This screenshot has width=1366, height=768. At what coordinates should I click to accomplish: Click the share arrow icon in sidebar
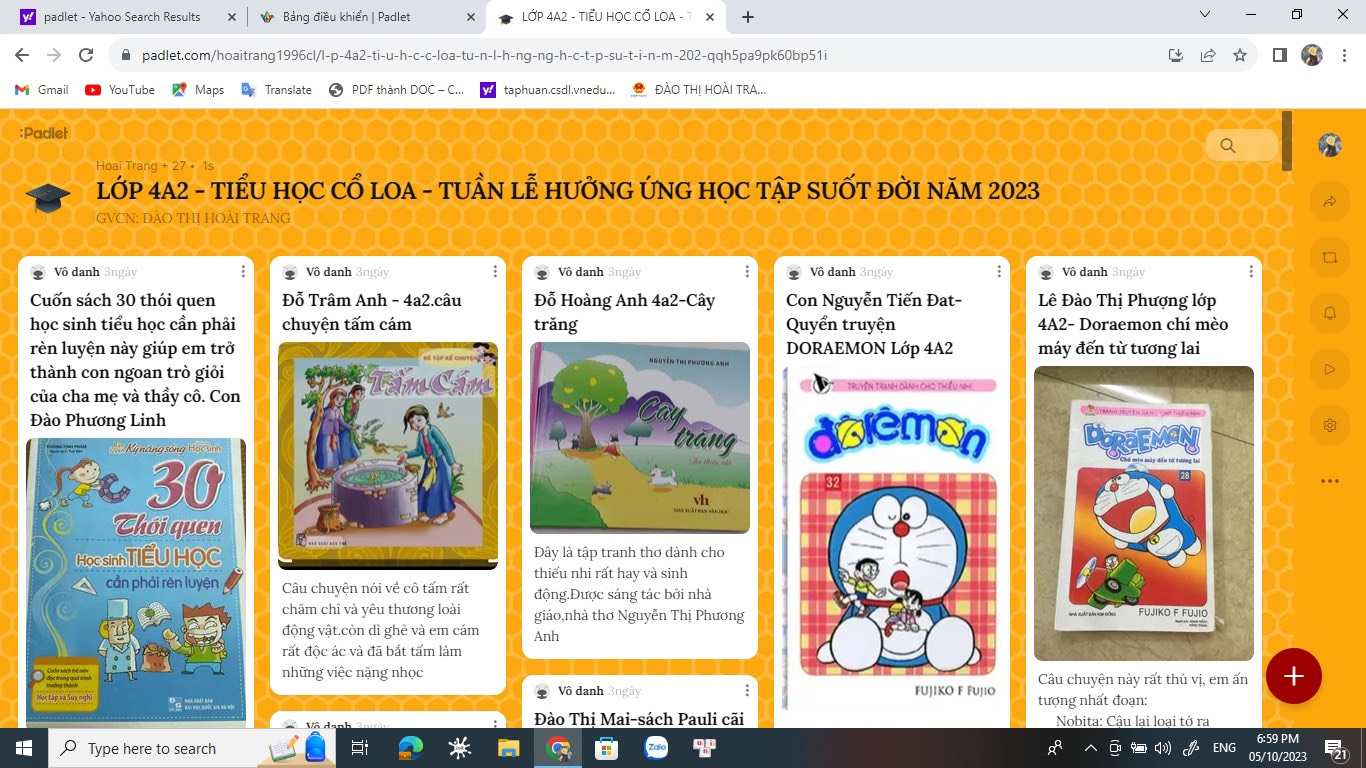tap(1329, 202)
